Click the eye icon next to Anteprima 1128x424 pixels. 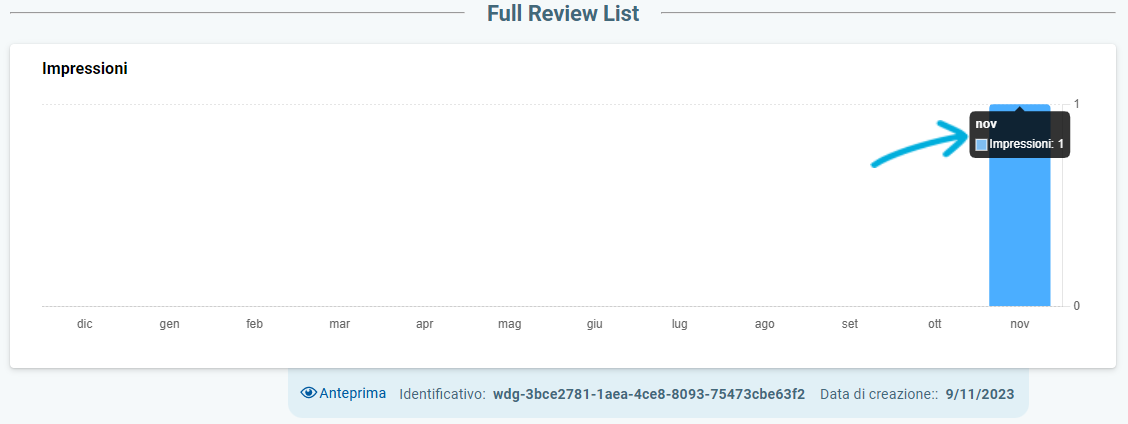click(309, 393)
